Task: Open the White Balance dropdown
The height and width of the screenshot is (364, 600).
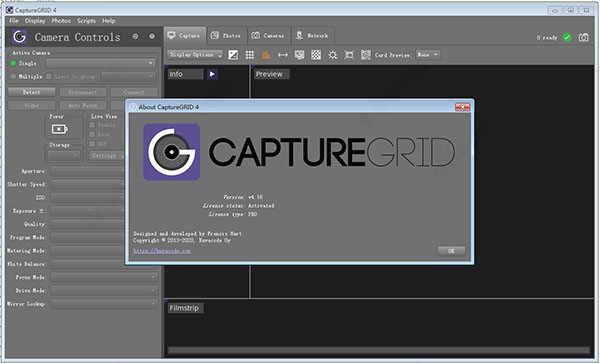Action: [x=88, y=264]
